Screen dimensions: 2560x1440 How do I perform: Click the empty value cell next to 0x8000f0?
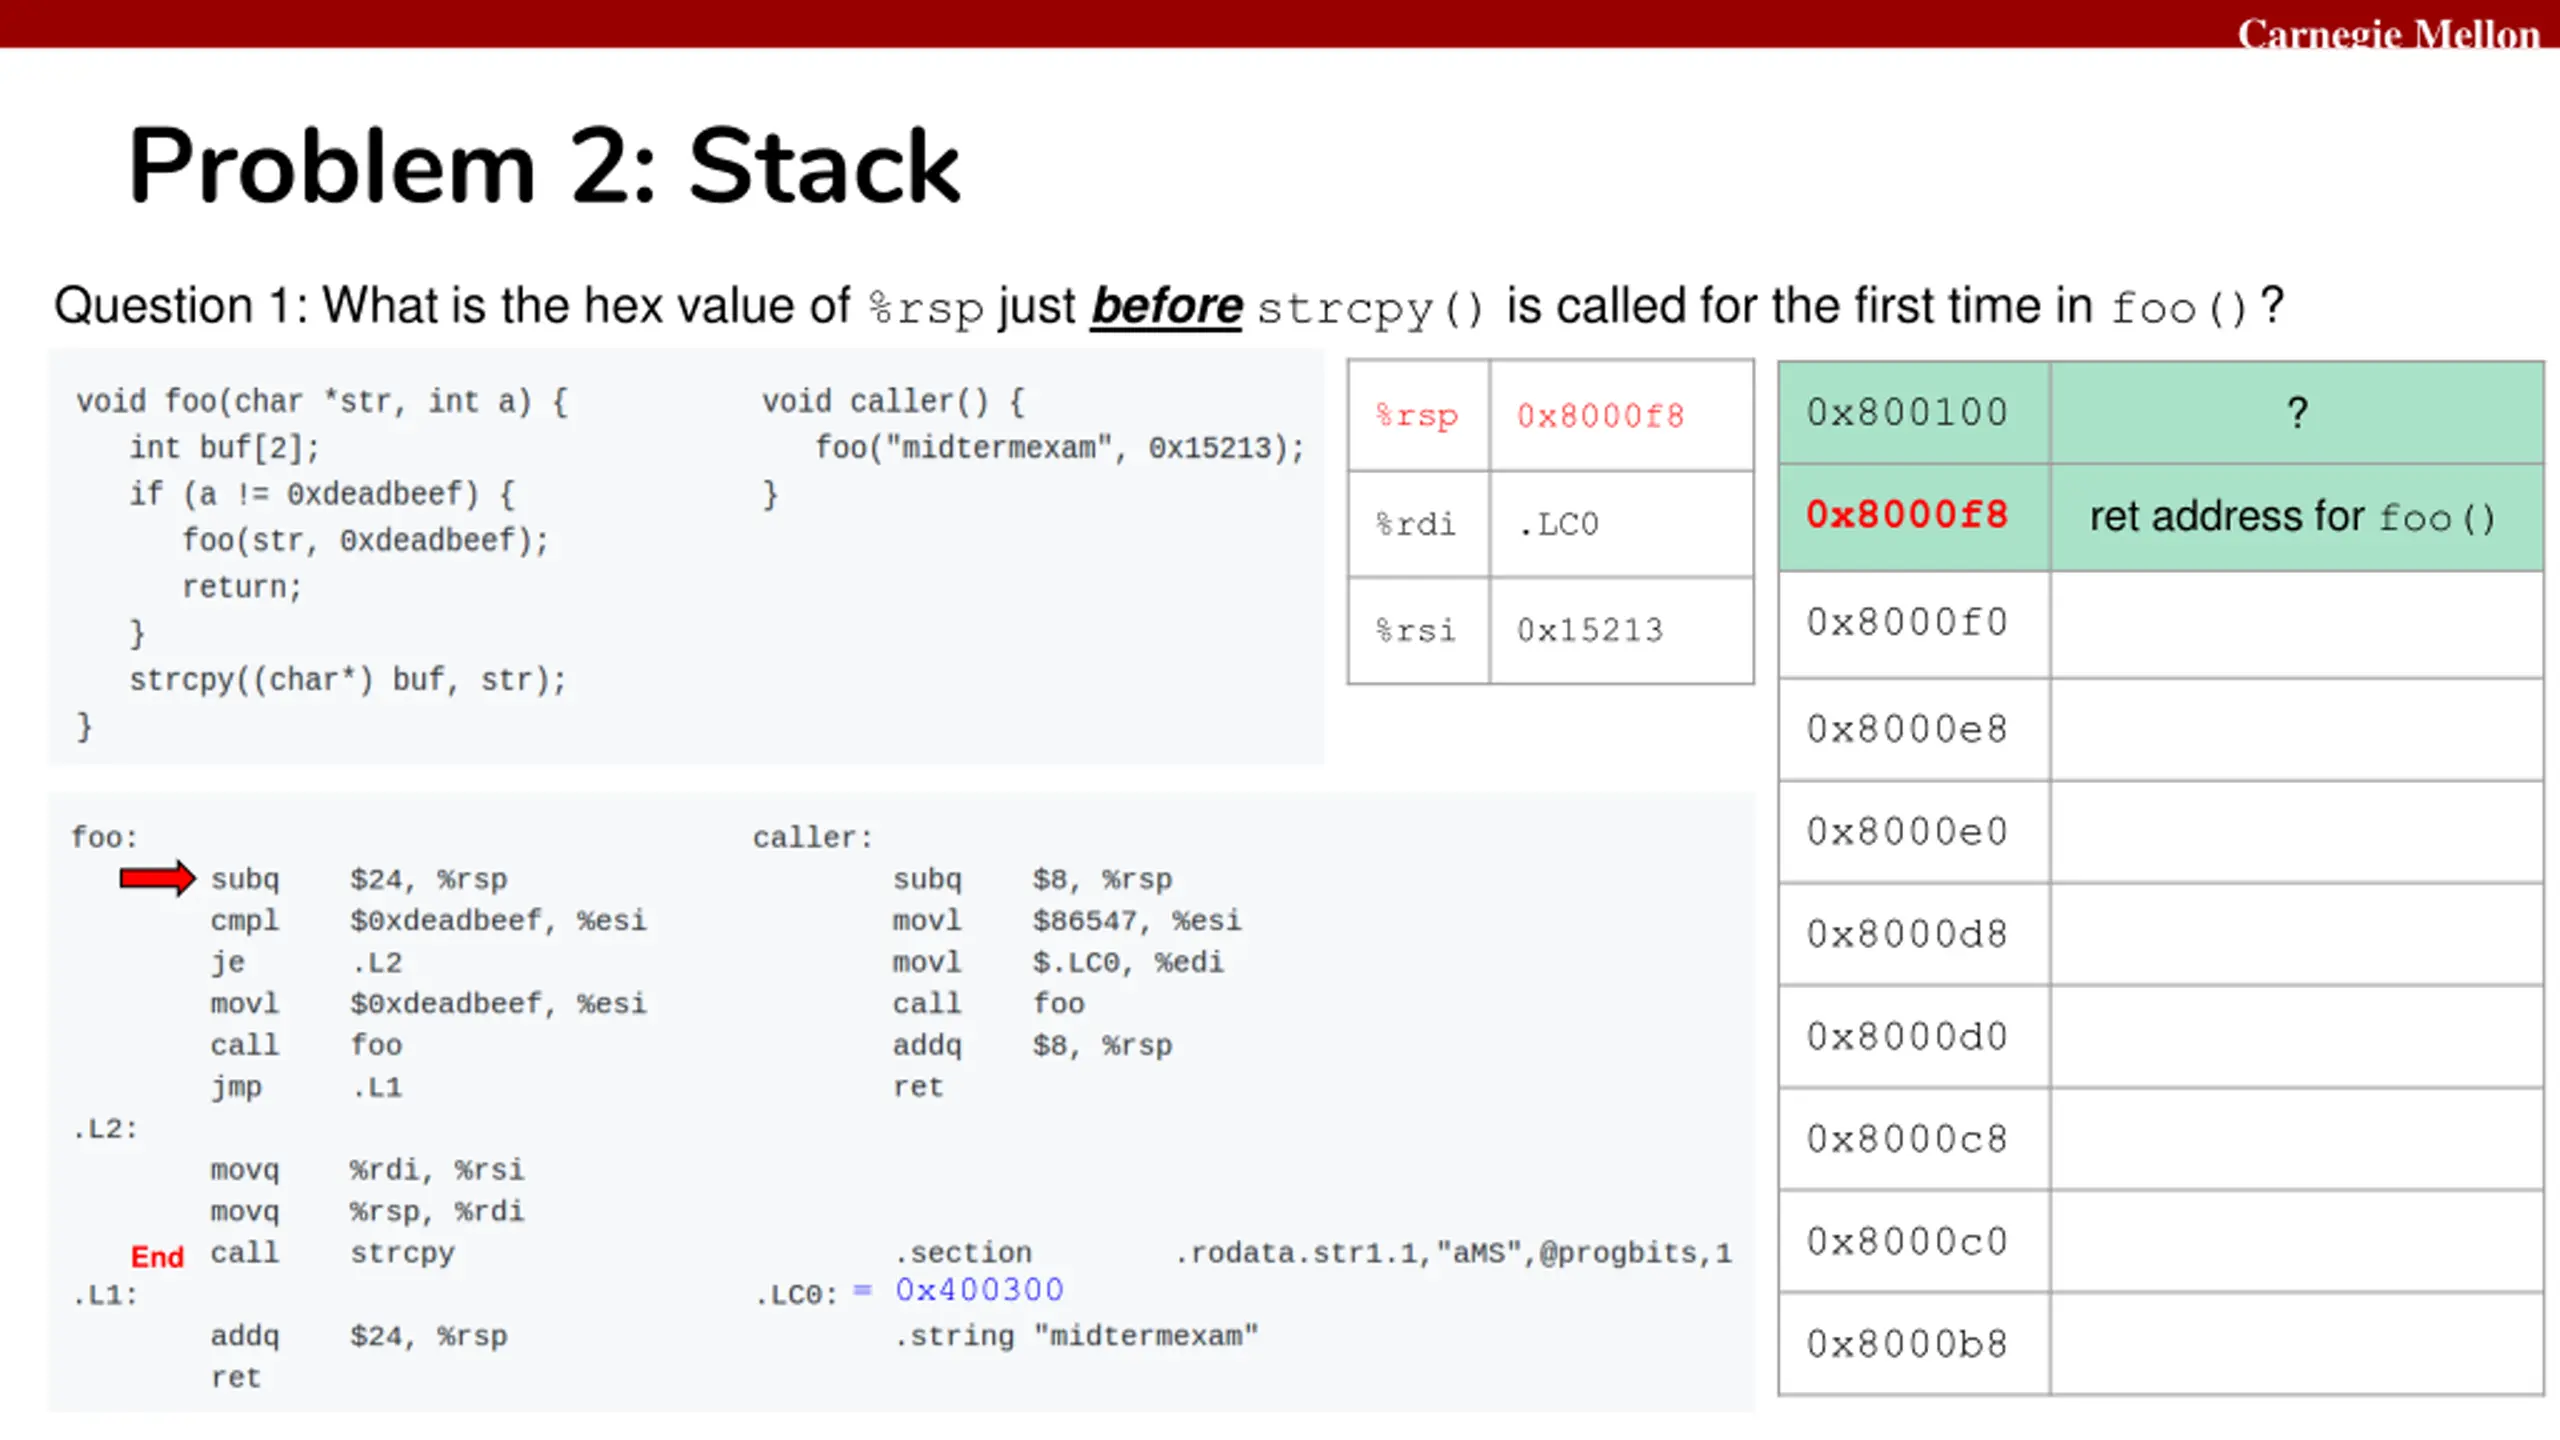(x=2297, y=624)
